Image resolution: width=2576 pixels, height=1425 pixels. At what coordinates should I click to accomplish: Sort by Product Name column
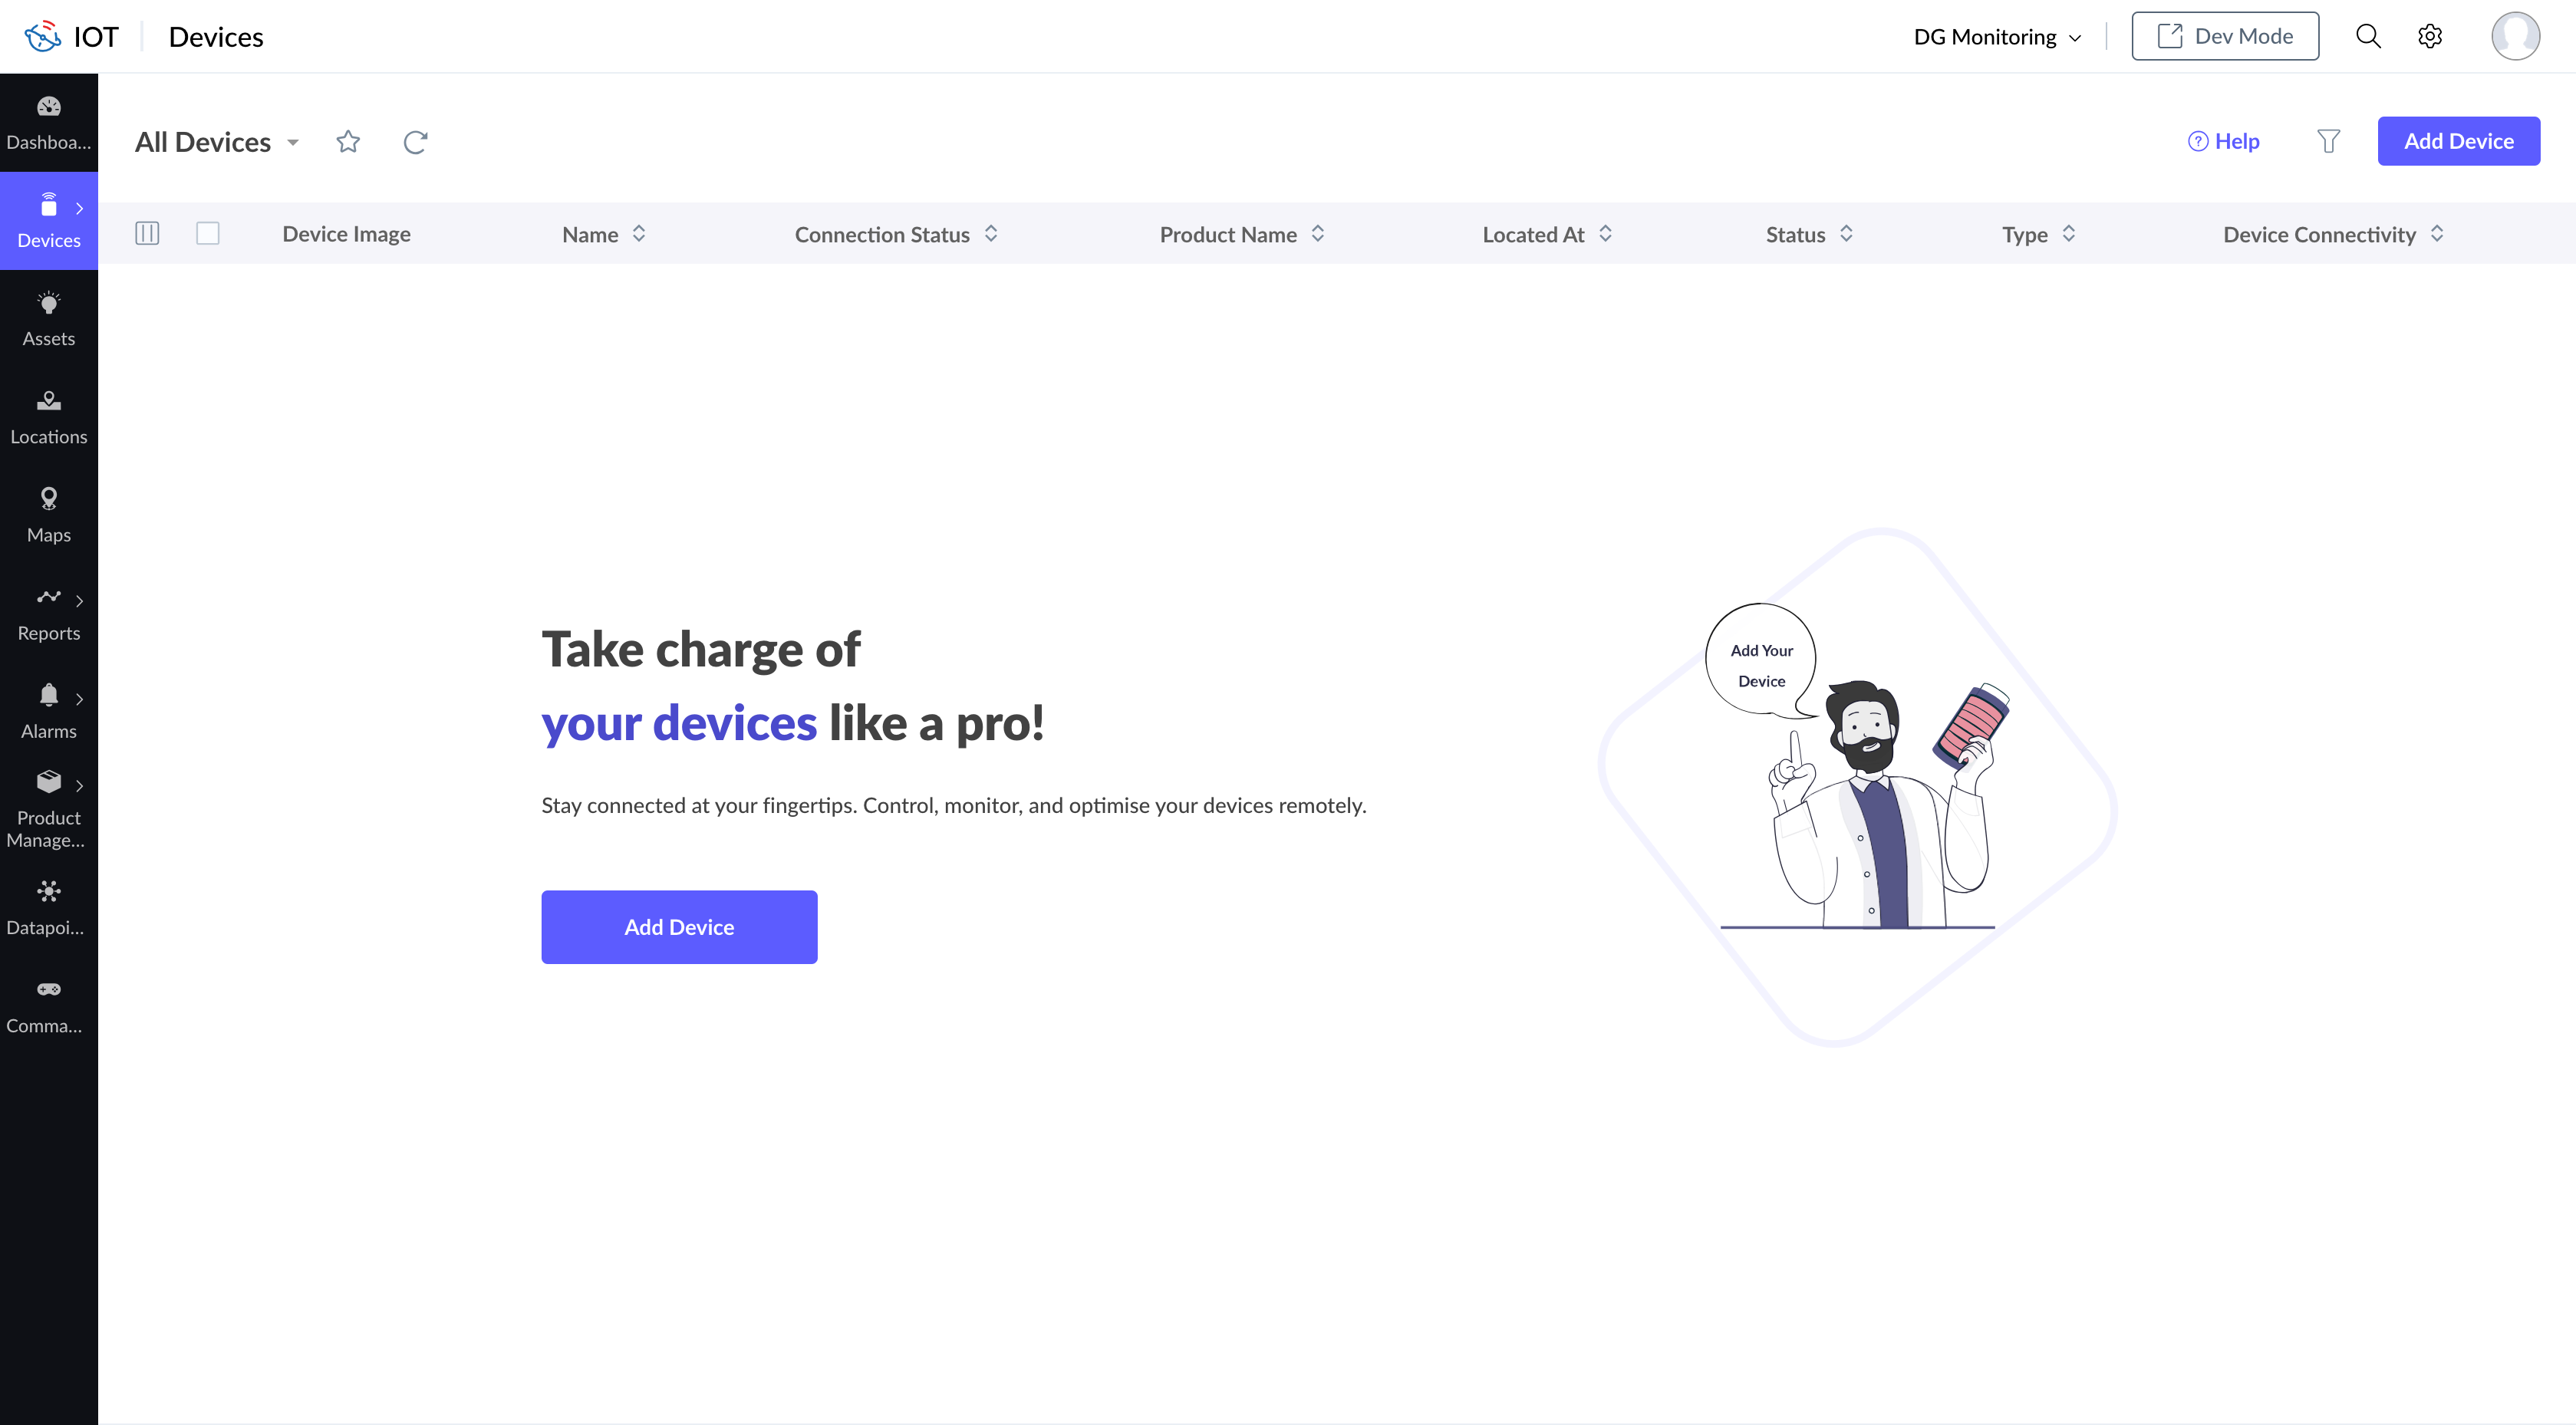[1317, 234]
